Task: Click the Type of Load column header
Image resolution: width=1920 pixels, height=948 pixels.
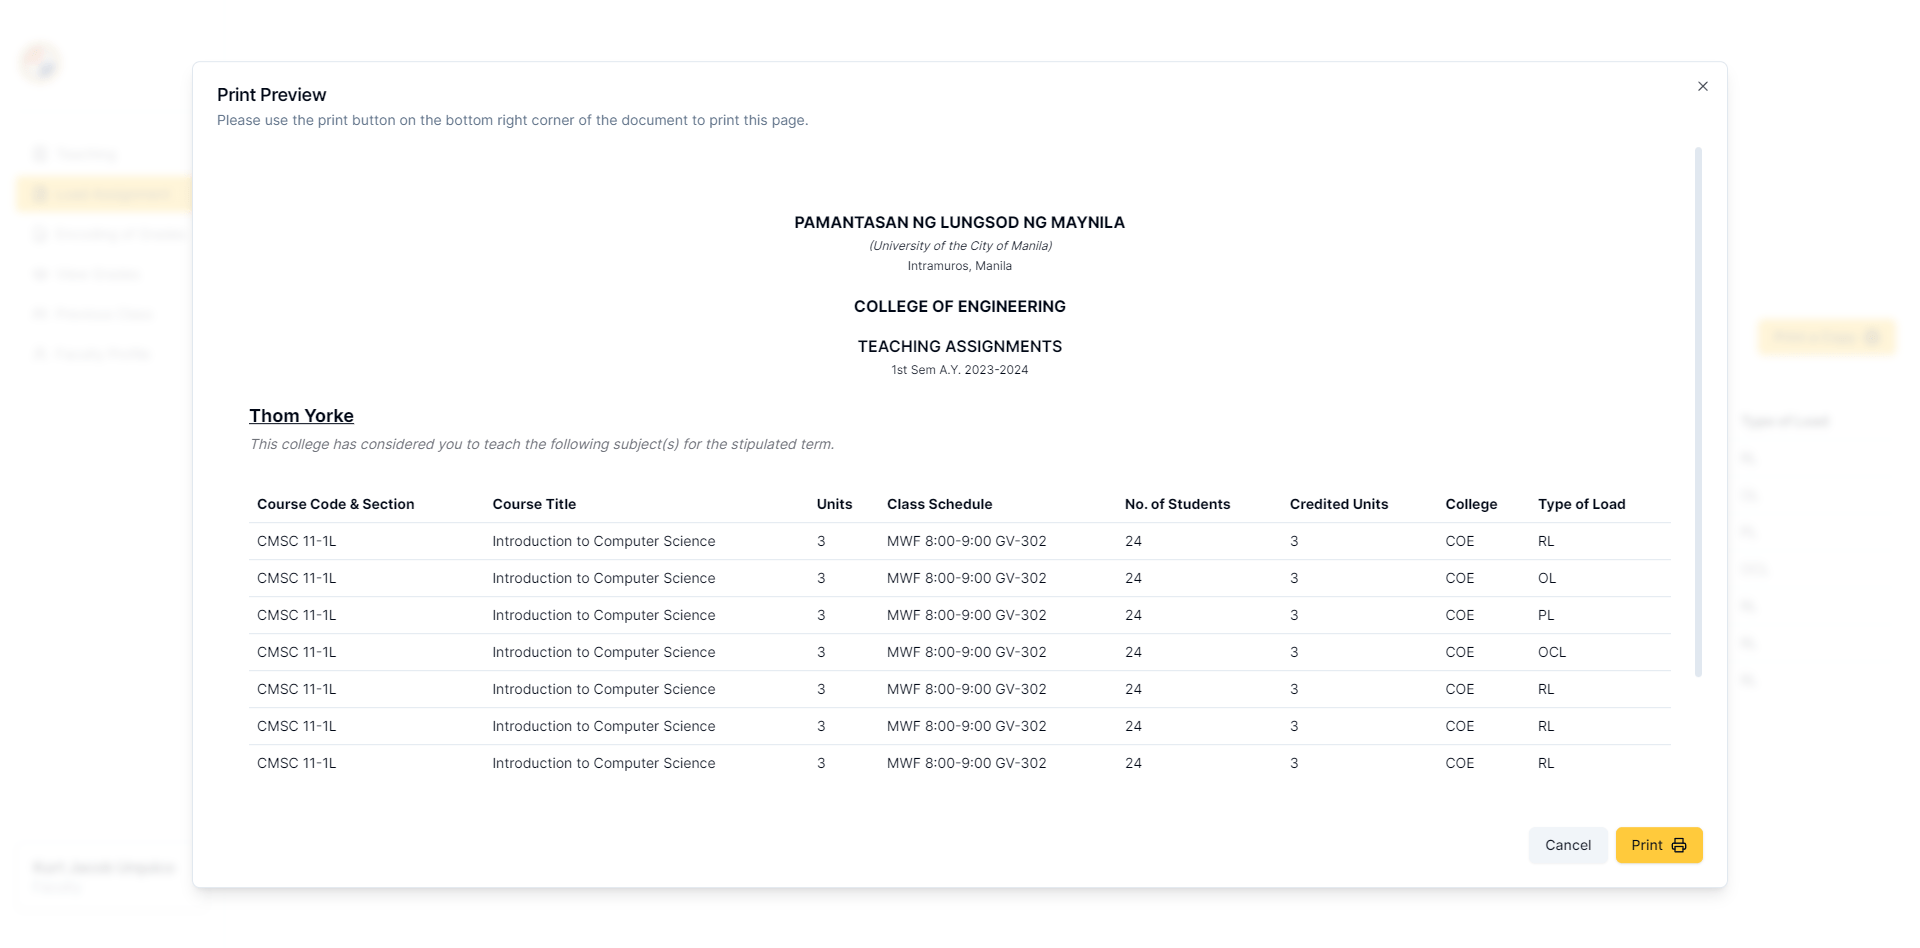Action: (1582, 504)
